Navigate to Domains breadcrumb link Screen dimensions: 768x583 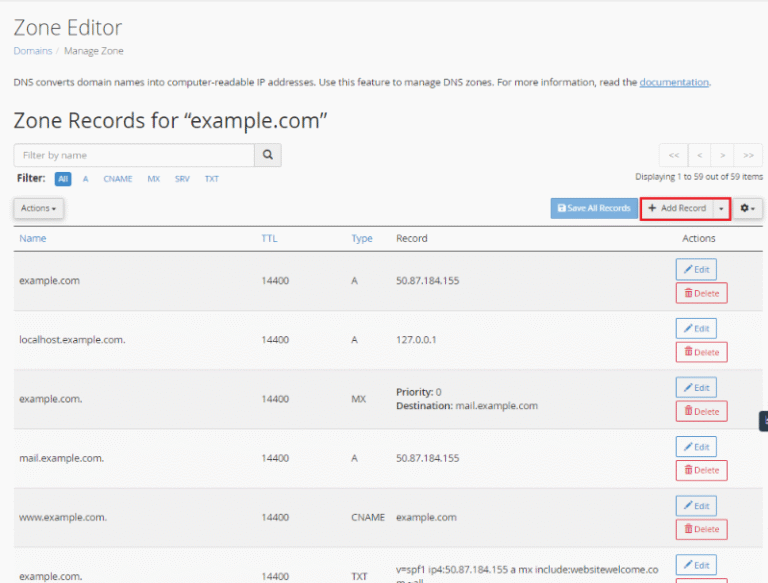coord(32,50)
